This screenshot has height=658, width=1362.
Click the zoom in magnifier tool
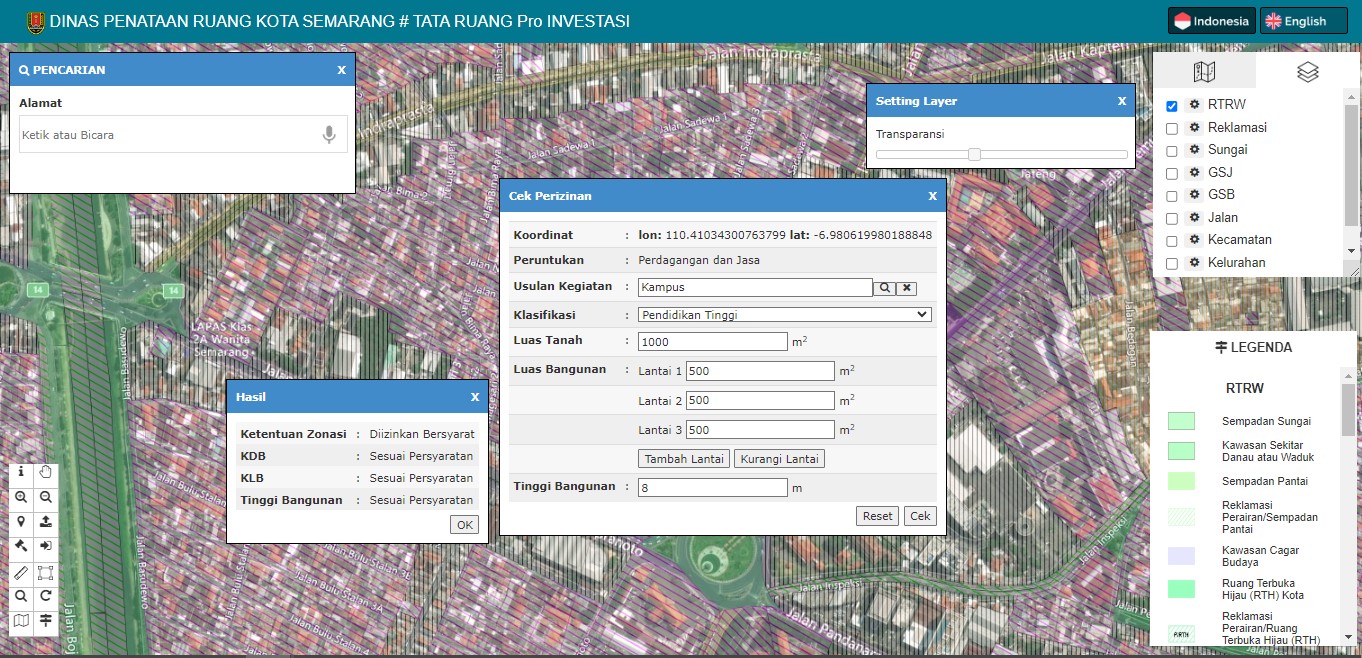tap(21, 497)
